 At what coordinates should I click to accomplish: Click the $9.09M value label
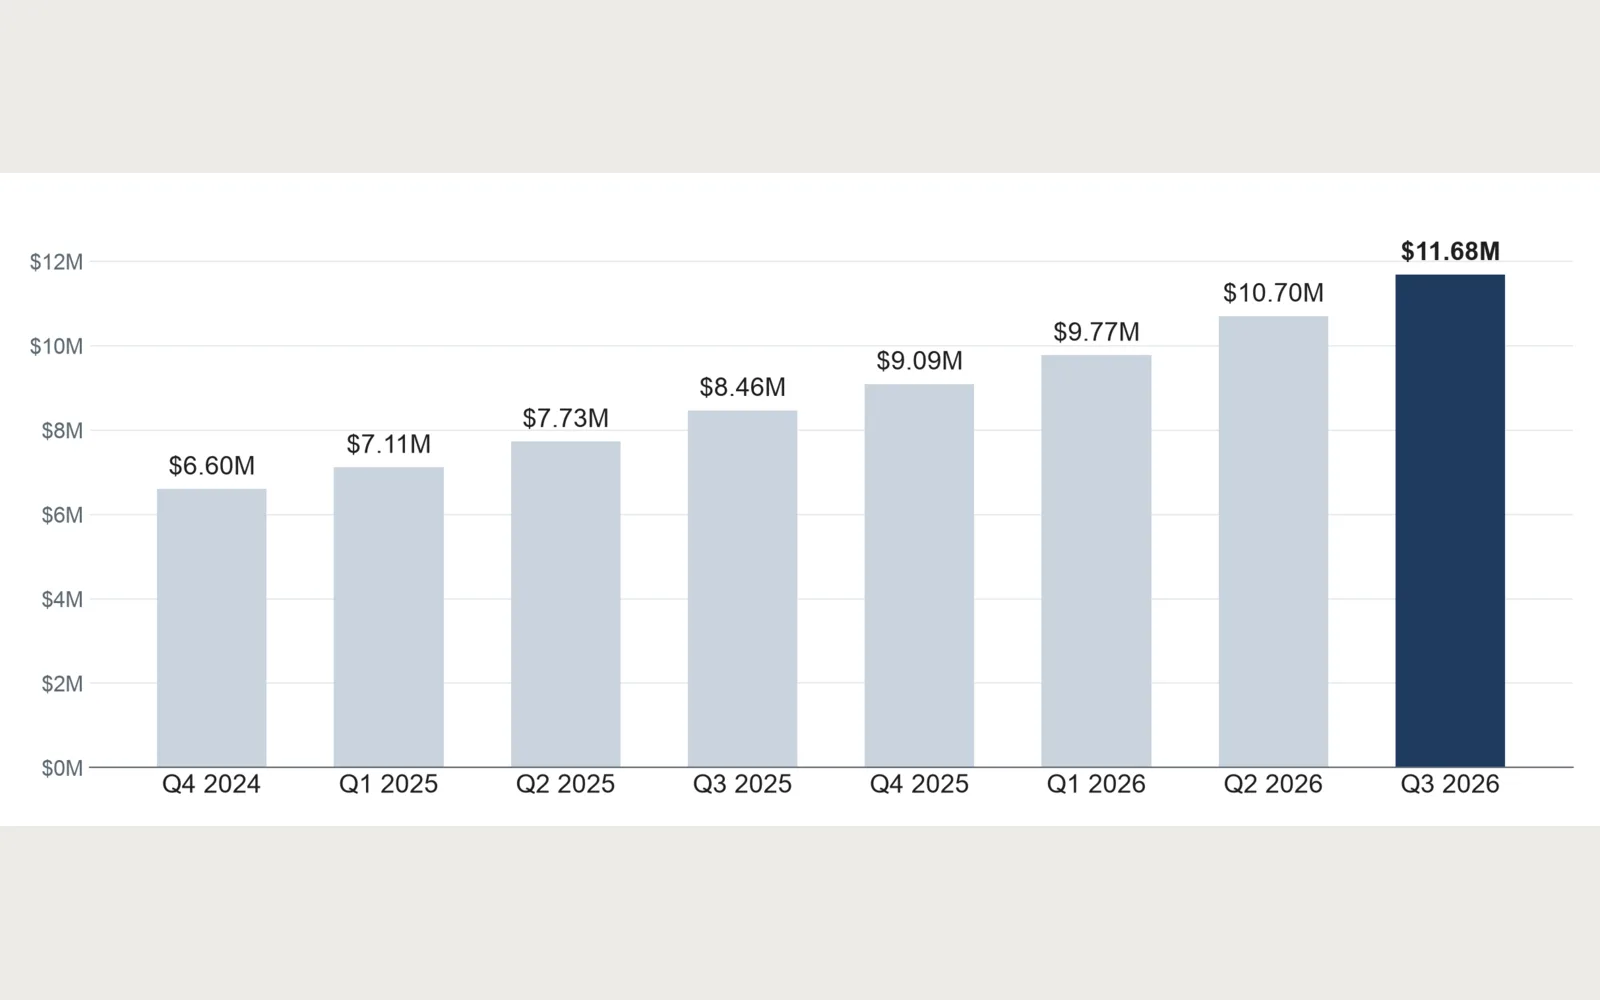coord(920,361)
